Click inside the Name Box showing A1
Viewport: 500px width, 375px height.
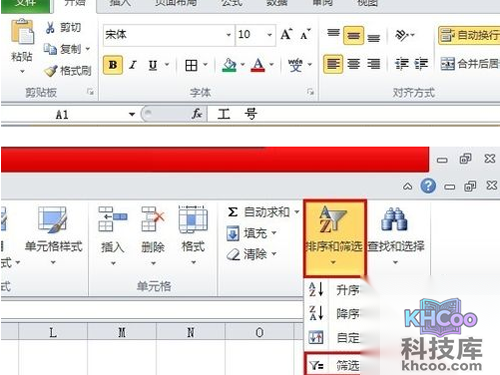63,115
